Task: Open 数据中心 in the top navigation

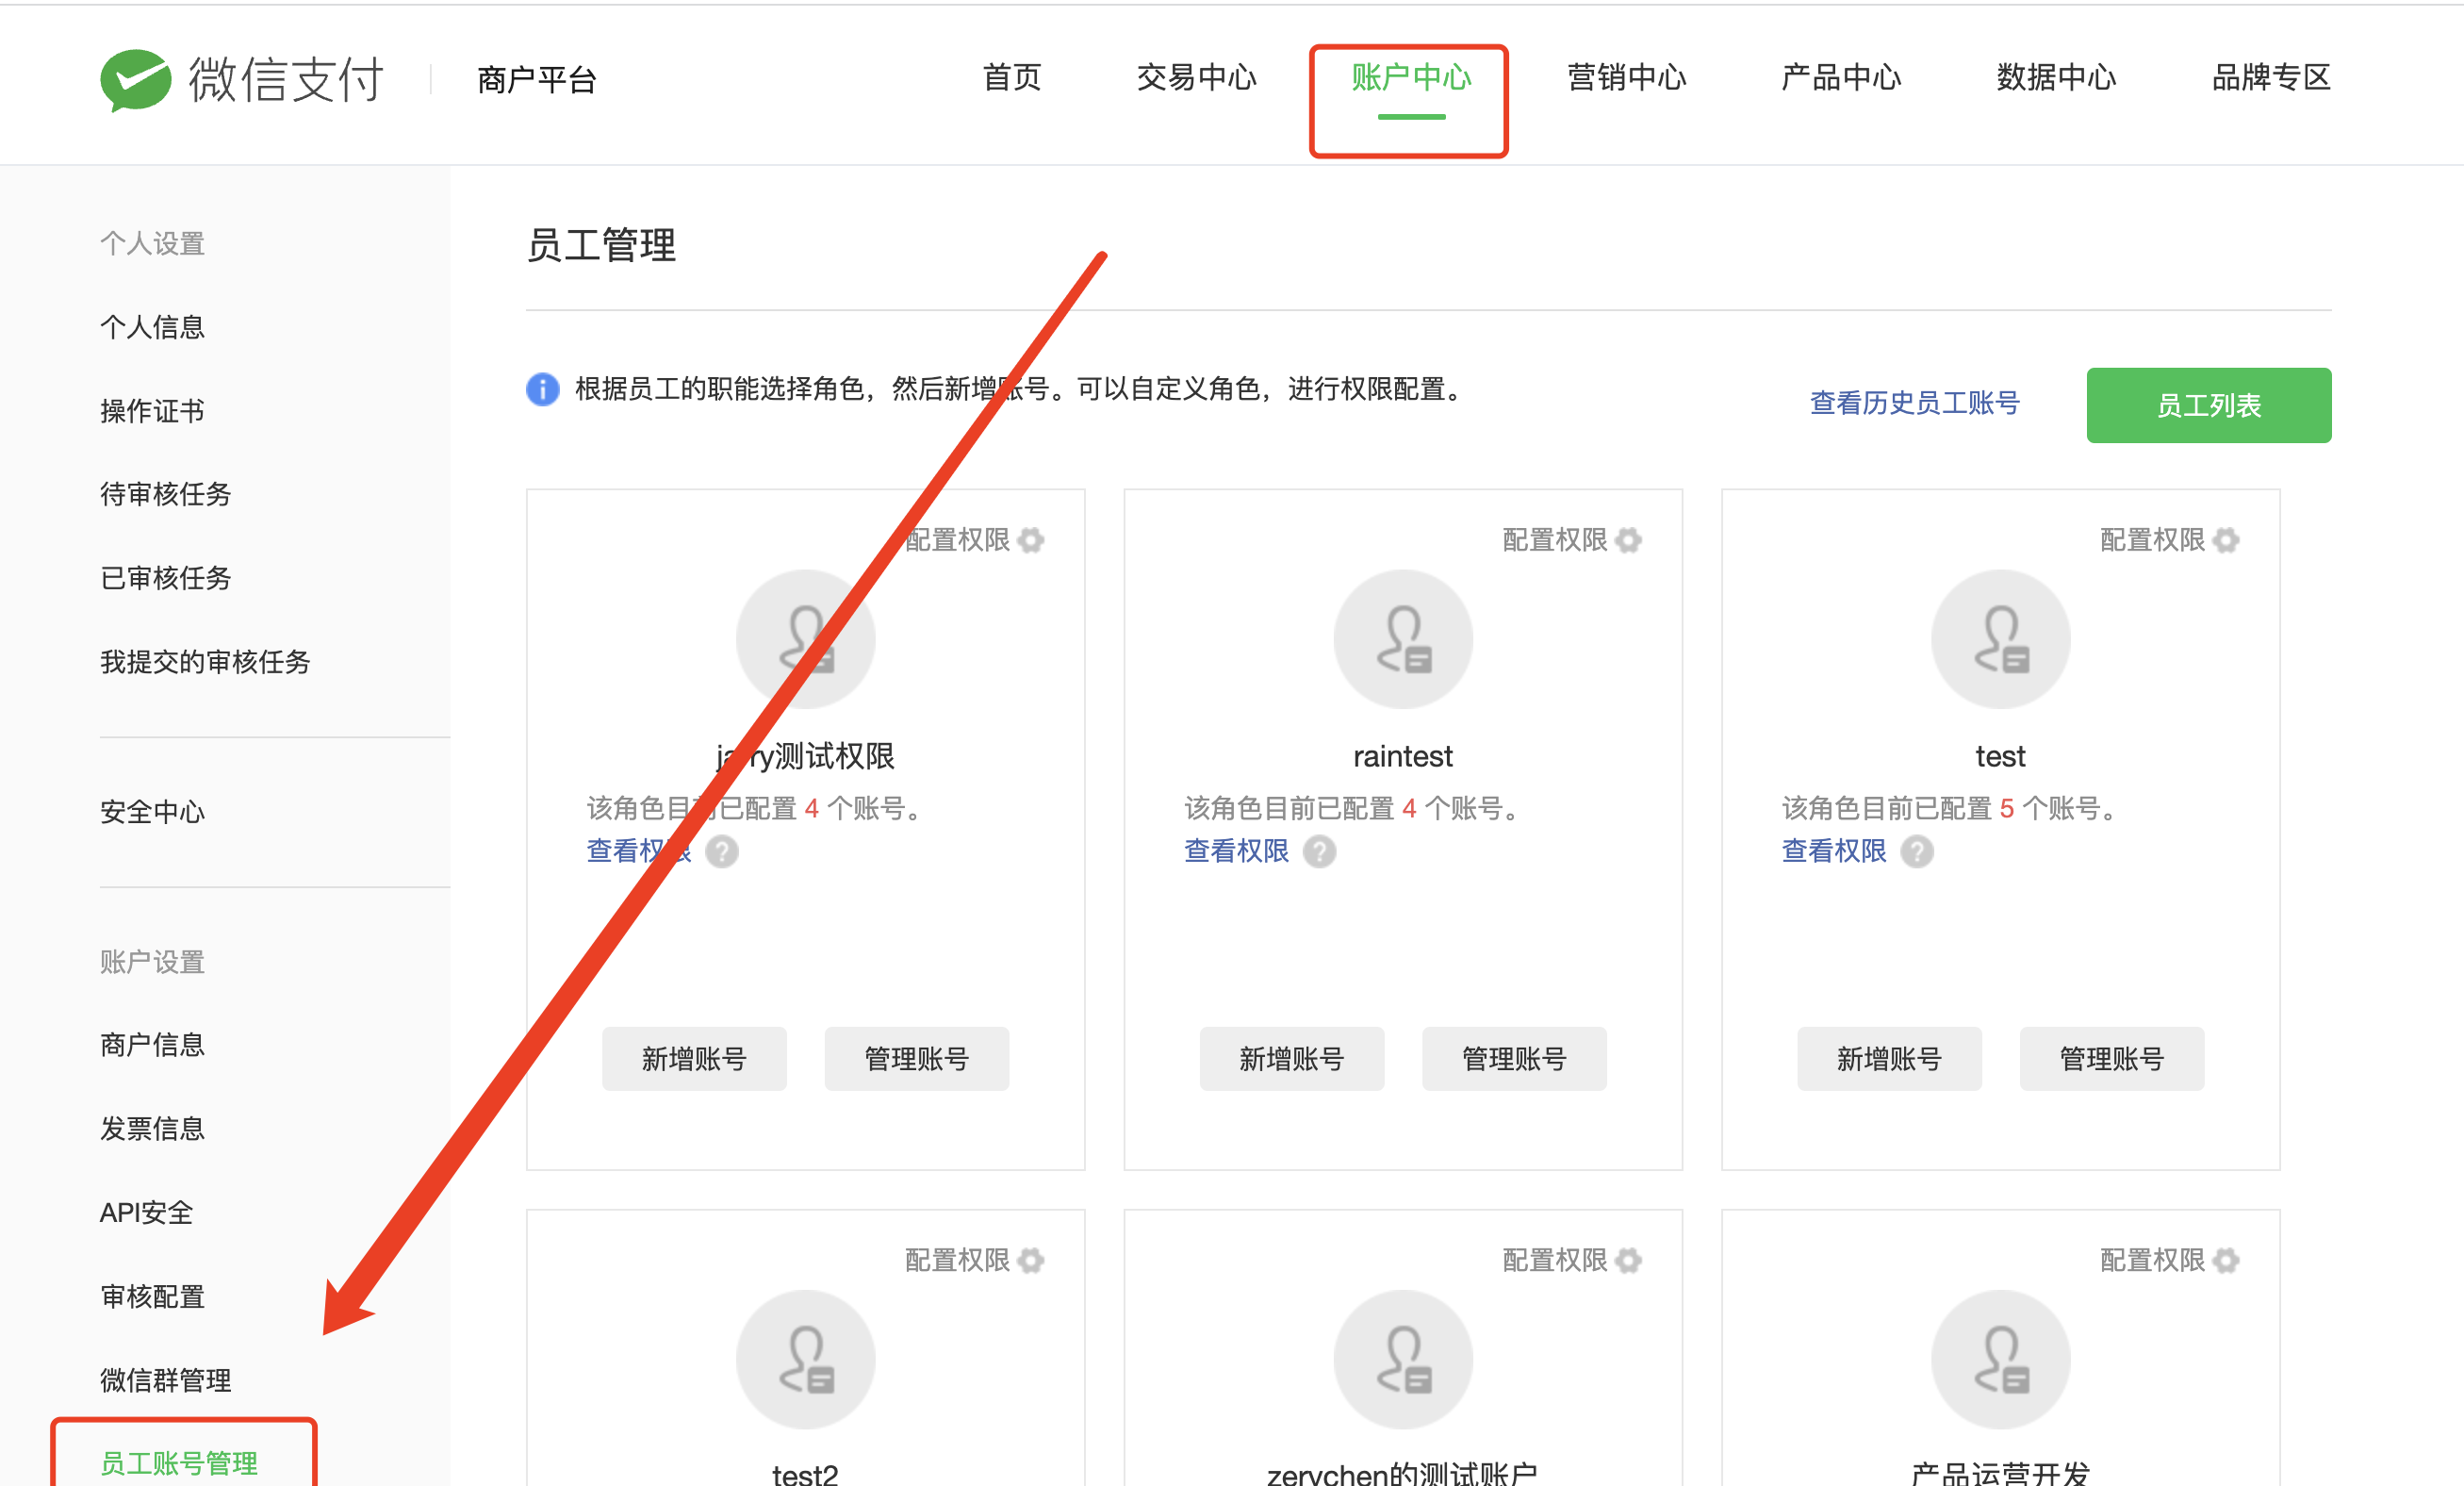Action: [x=2056, y=77]
